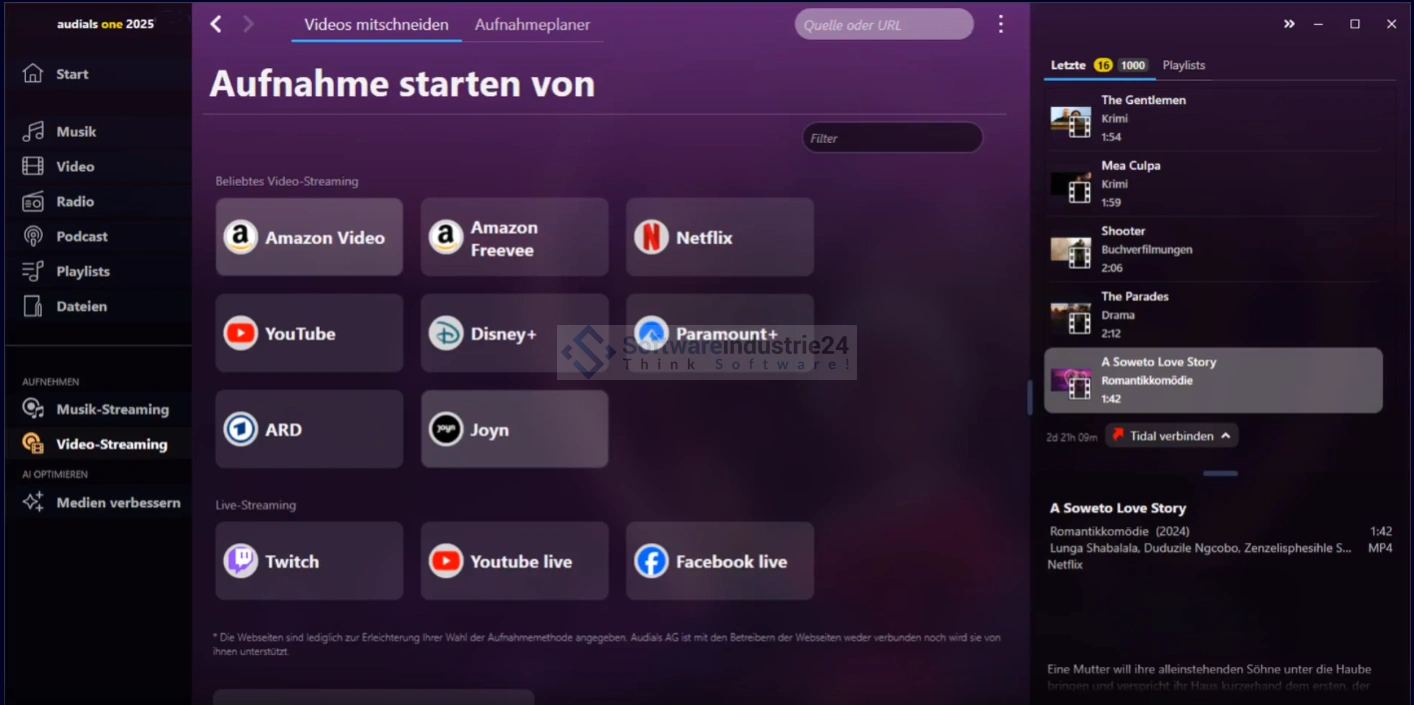
Task: Select the Joyn streaming tile
Action: coord(514,429)
